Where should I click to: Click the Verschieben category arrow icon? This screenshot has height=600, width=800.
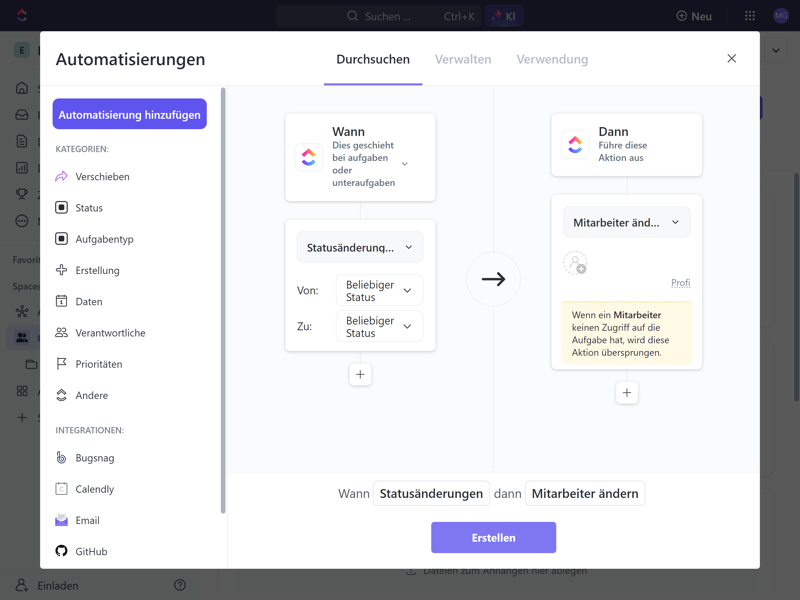point(62,176)
